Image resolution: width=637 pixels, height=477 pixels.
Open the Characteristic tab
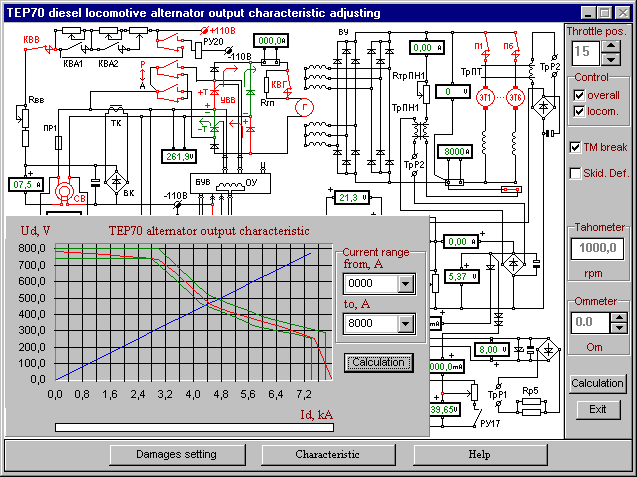point(326,454)
